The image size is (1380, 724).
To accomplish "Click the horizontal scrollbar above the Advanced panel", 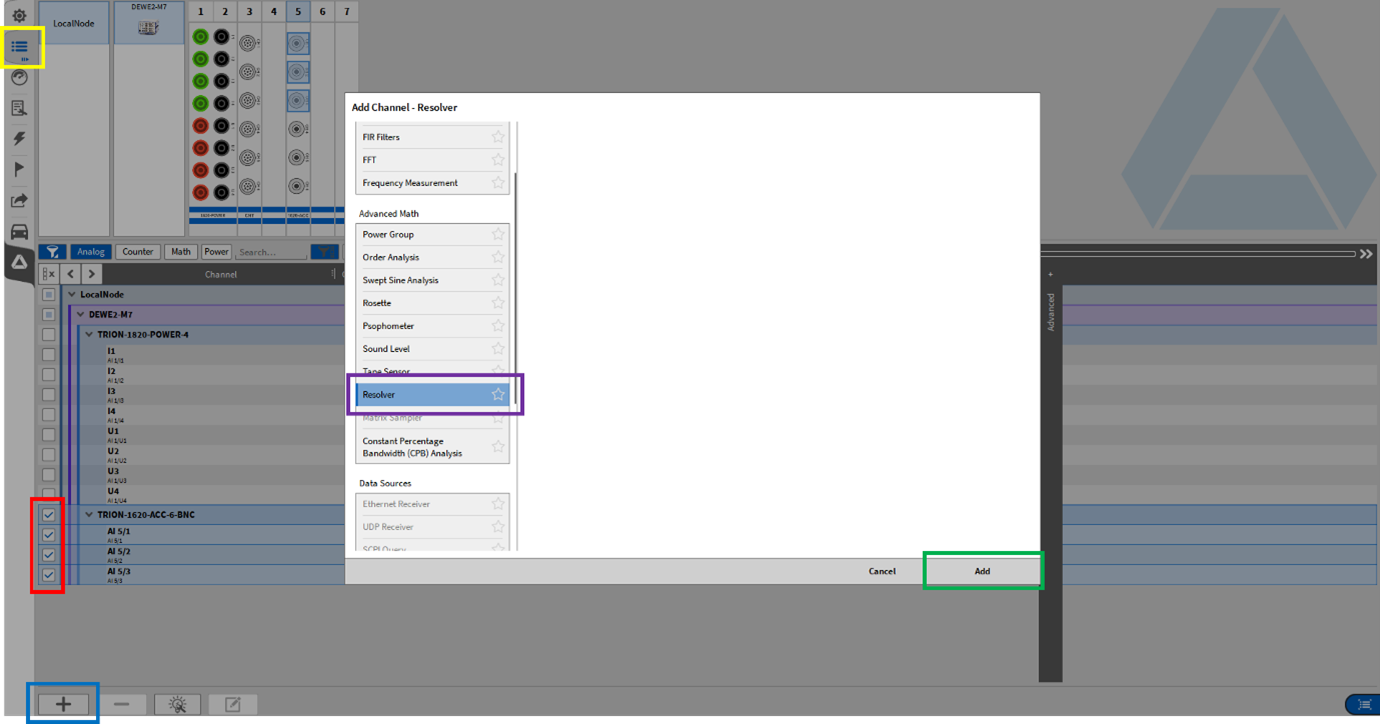I will [1198, 254].
